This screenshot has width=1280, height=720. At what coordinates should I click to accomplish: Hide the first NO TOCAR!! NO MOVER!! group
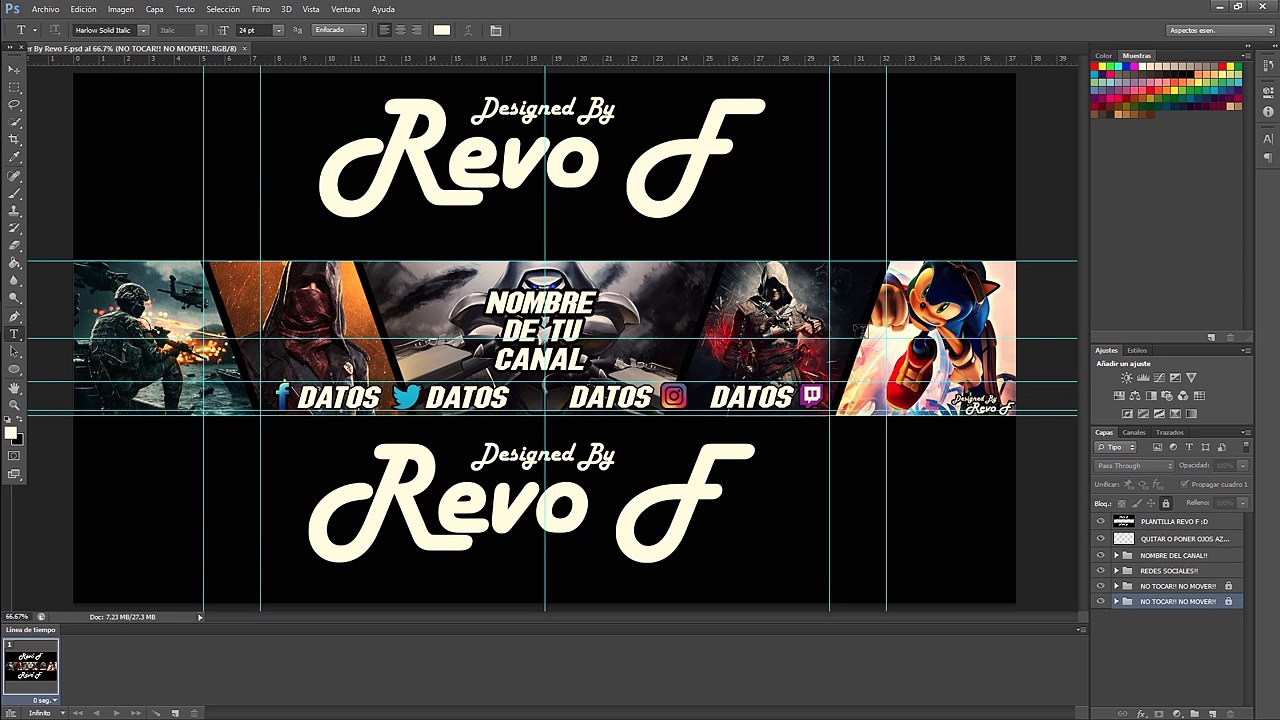(1101, 586)
